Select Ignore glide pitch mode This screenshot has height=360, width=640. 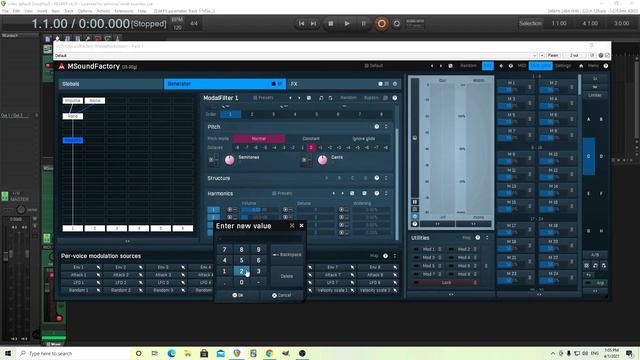[x=363, y=138]
